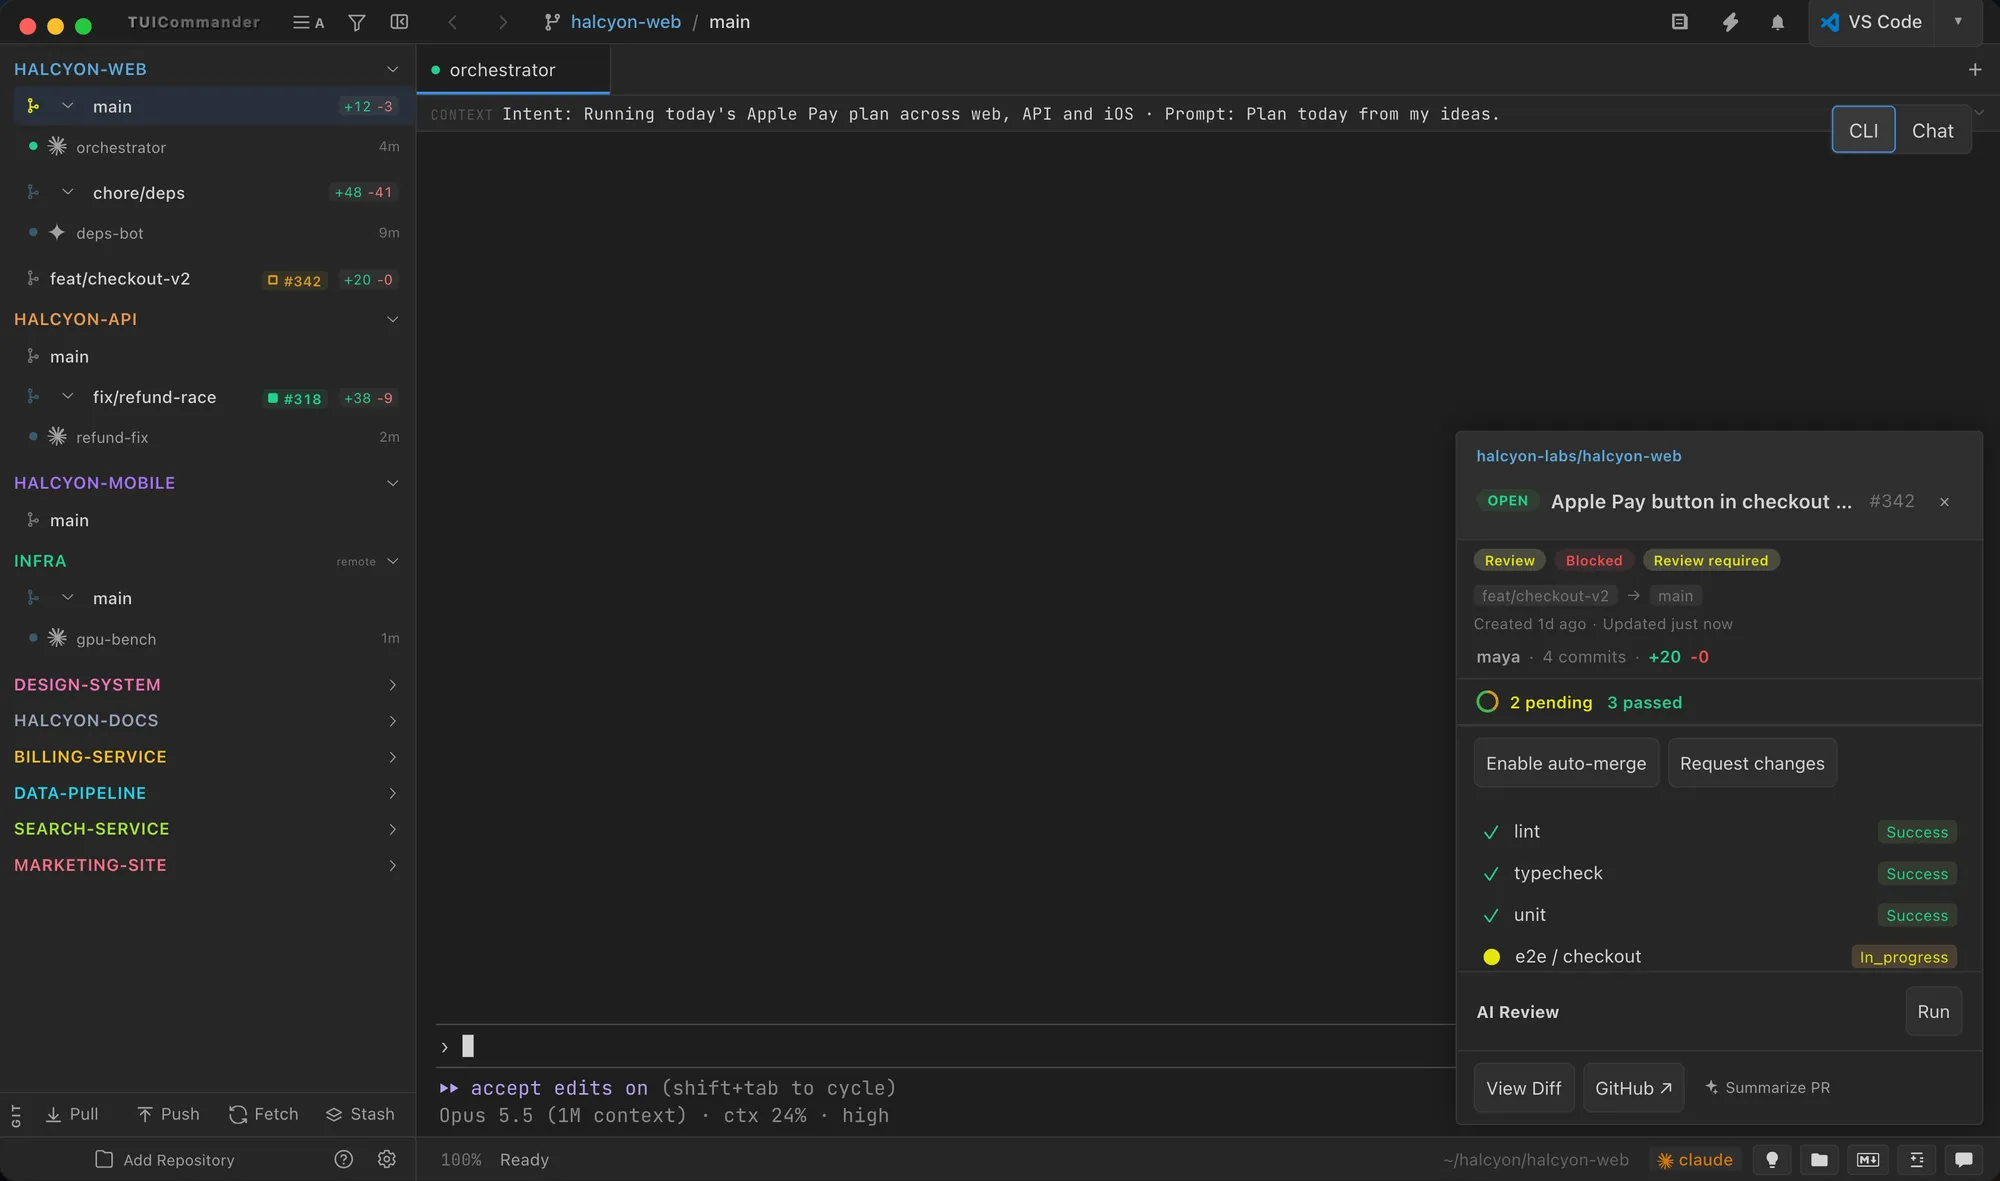Screen dimensions: 2000x1181
Task: Navigate back with the left arrow
Action: pyautogui.click(x=452, y=22)
